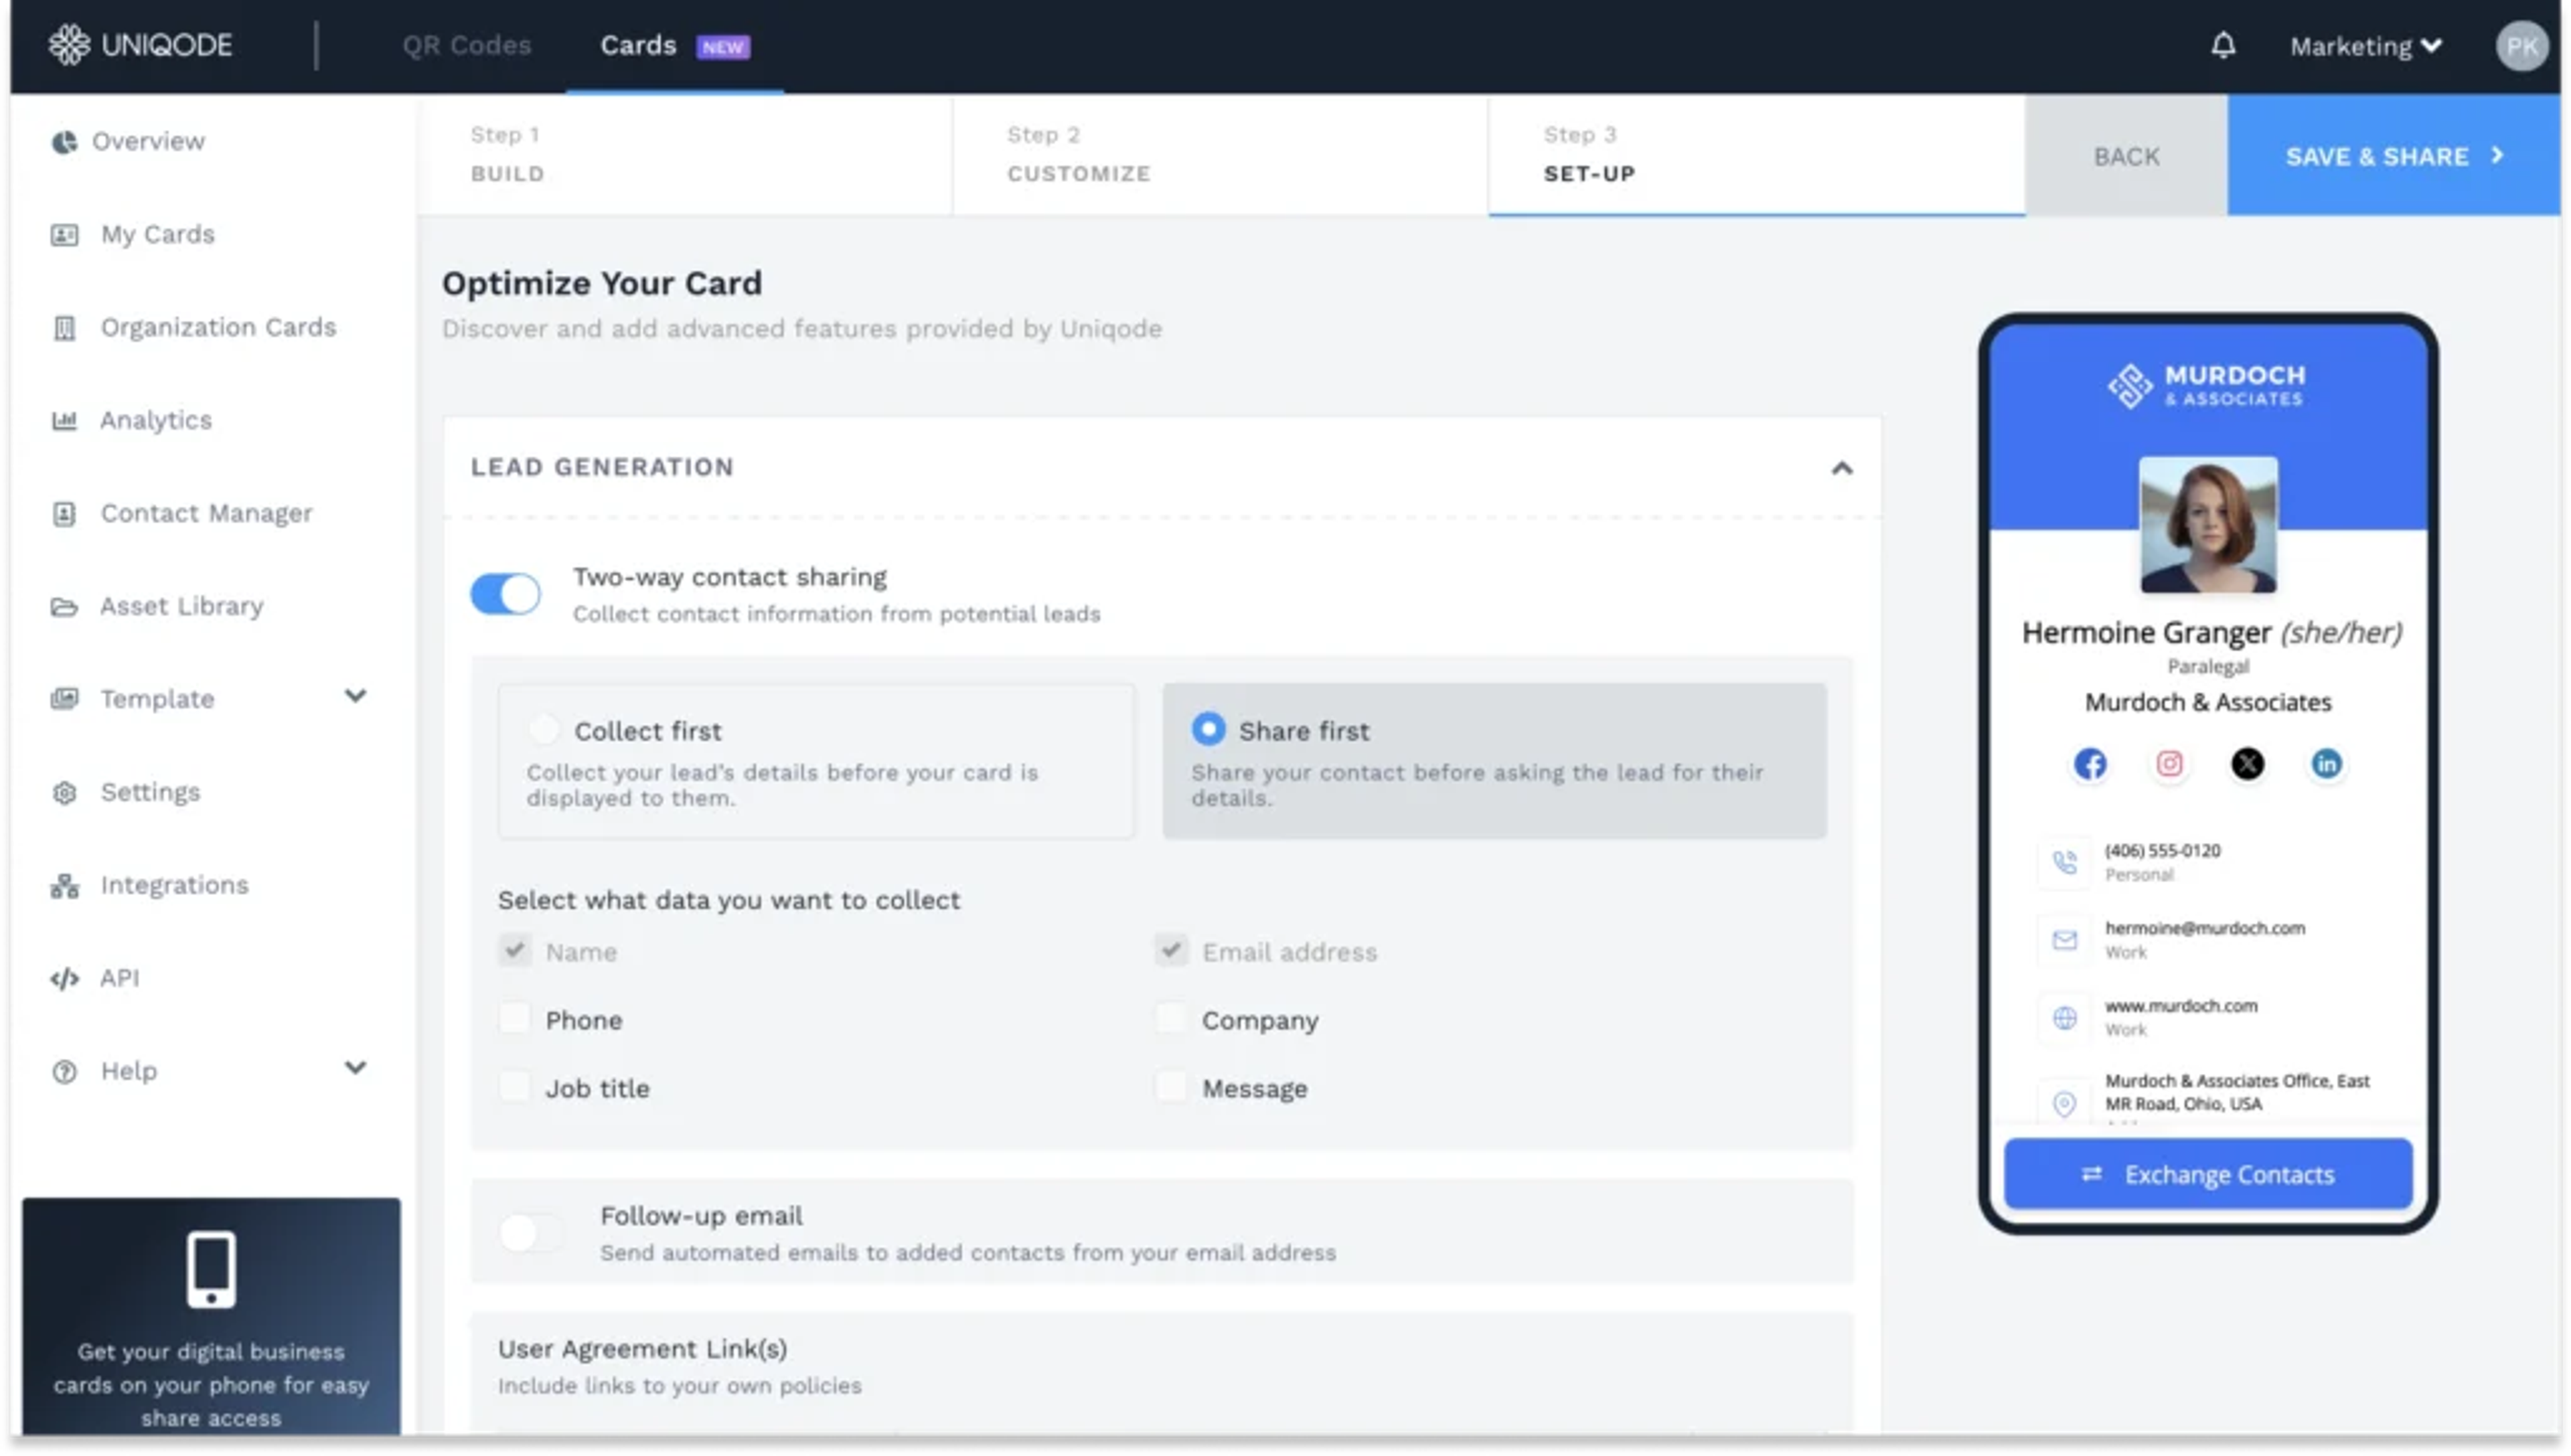Enable the Follow-up email toggle
2571x1456 pixels.
click(x=531, y=1233)
